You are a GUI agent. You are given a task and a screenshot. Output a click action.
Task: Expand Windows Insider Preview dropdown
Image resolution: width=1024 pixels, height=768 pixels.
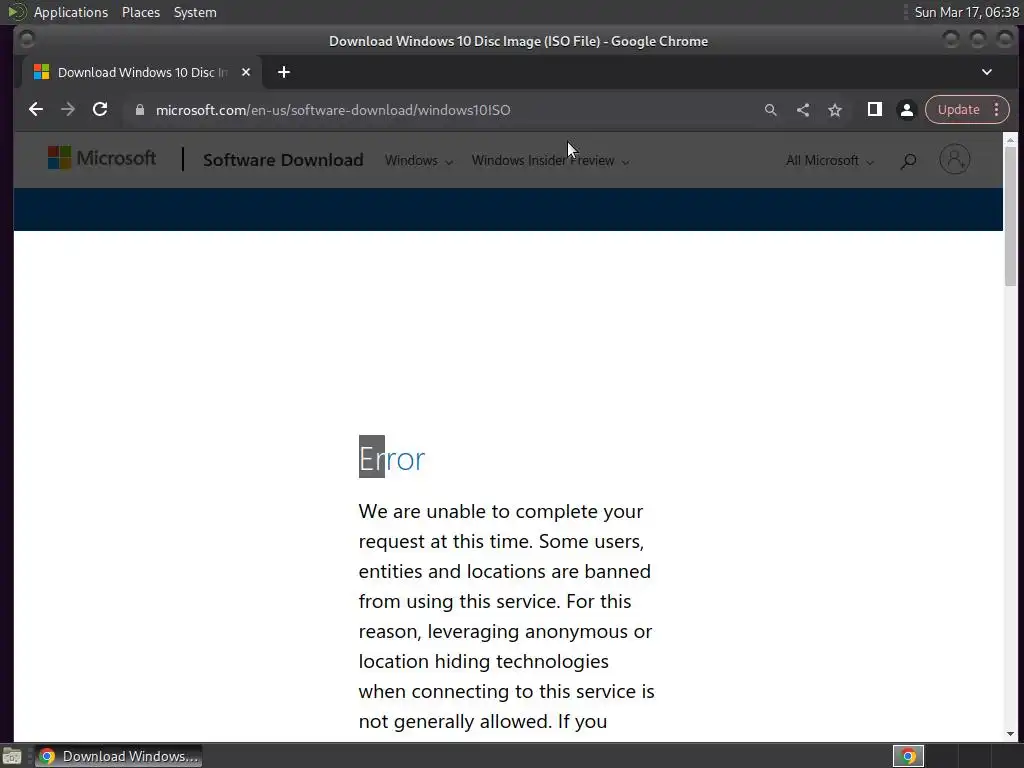[x=550, y=161]
